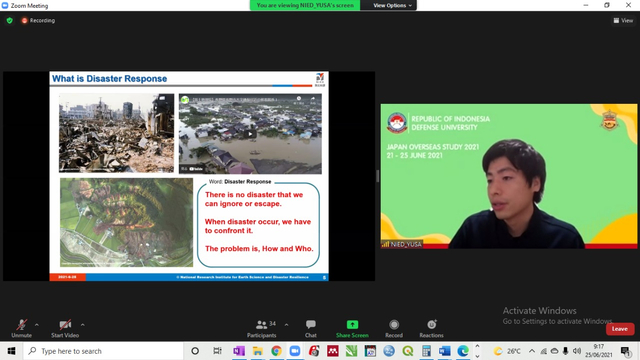Open the weather 26°C widget
This screenshot has width=640, height=360.
(507, 351)
